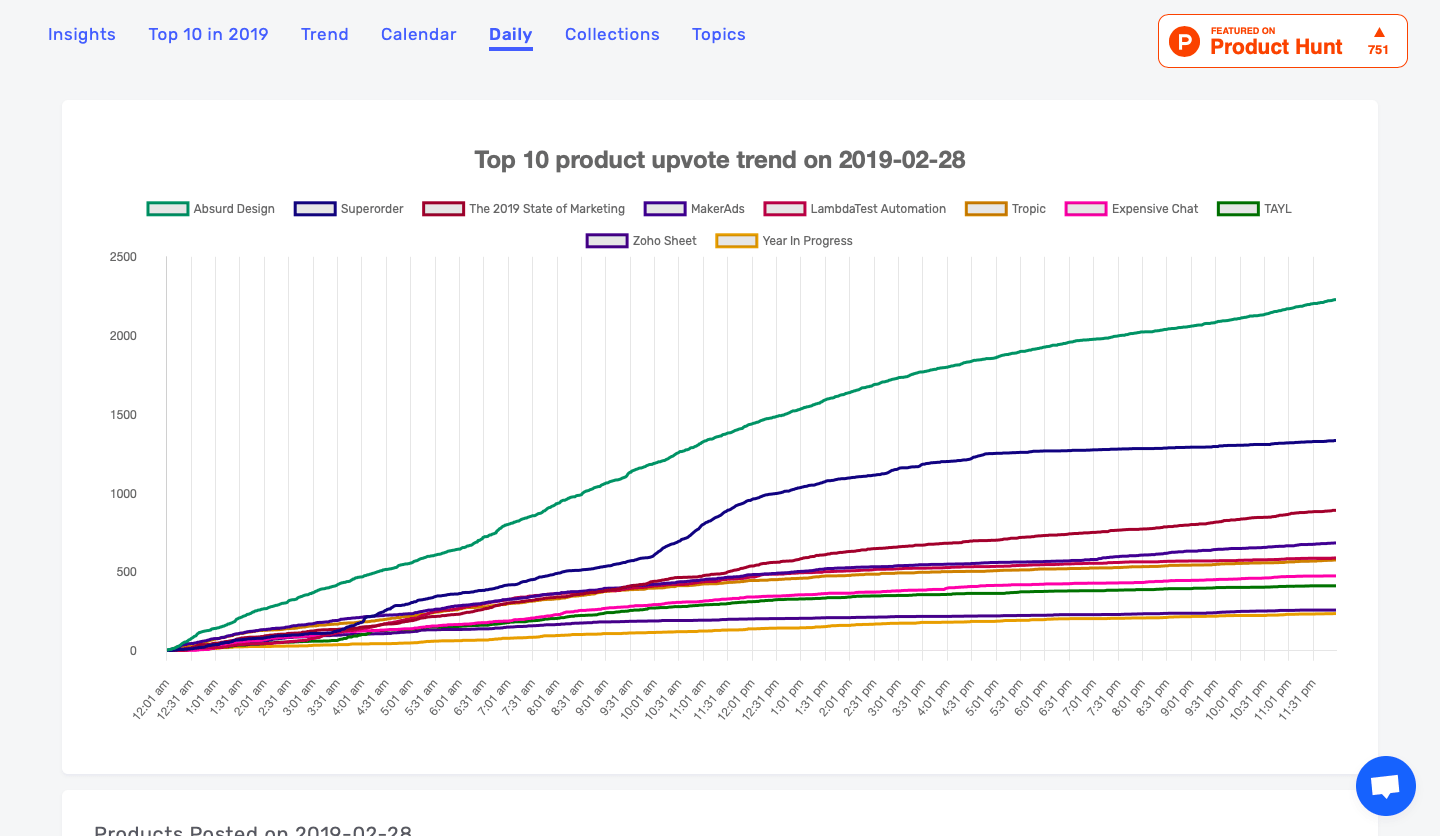The width and height of the screenshot is (1440, 836).
Task: Open the Collections link
Action: point(612,34)
